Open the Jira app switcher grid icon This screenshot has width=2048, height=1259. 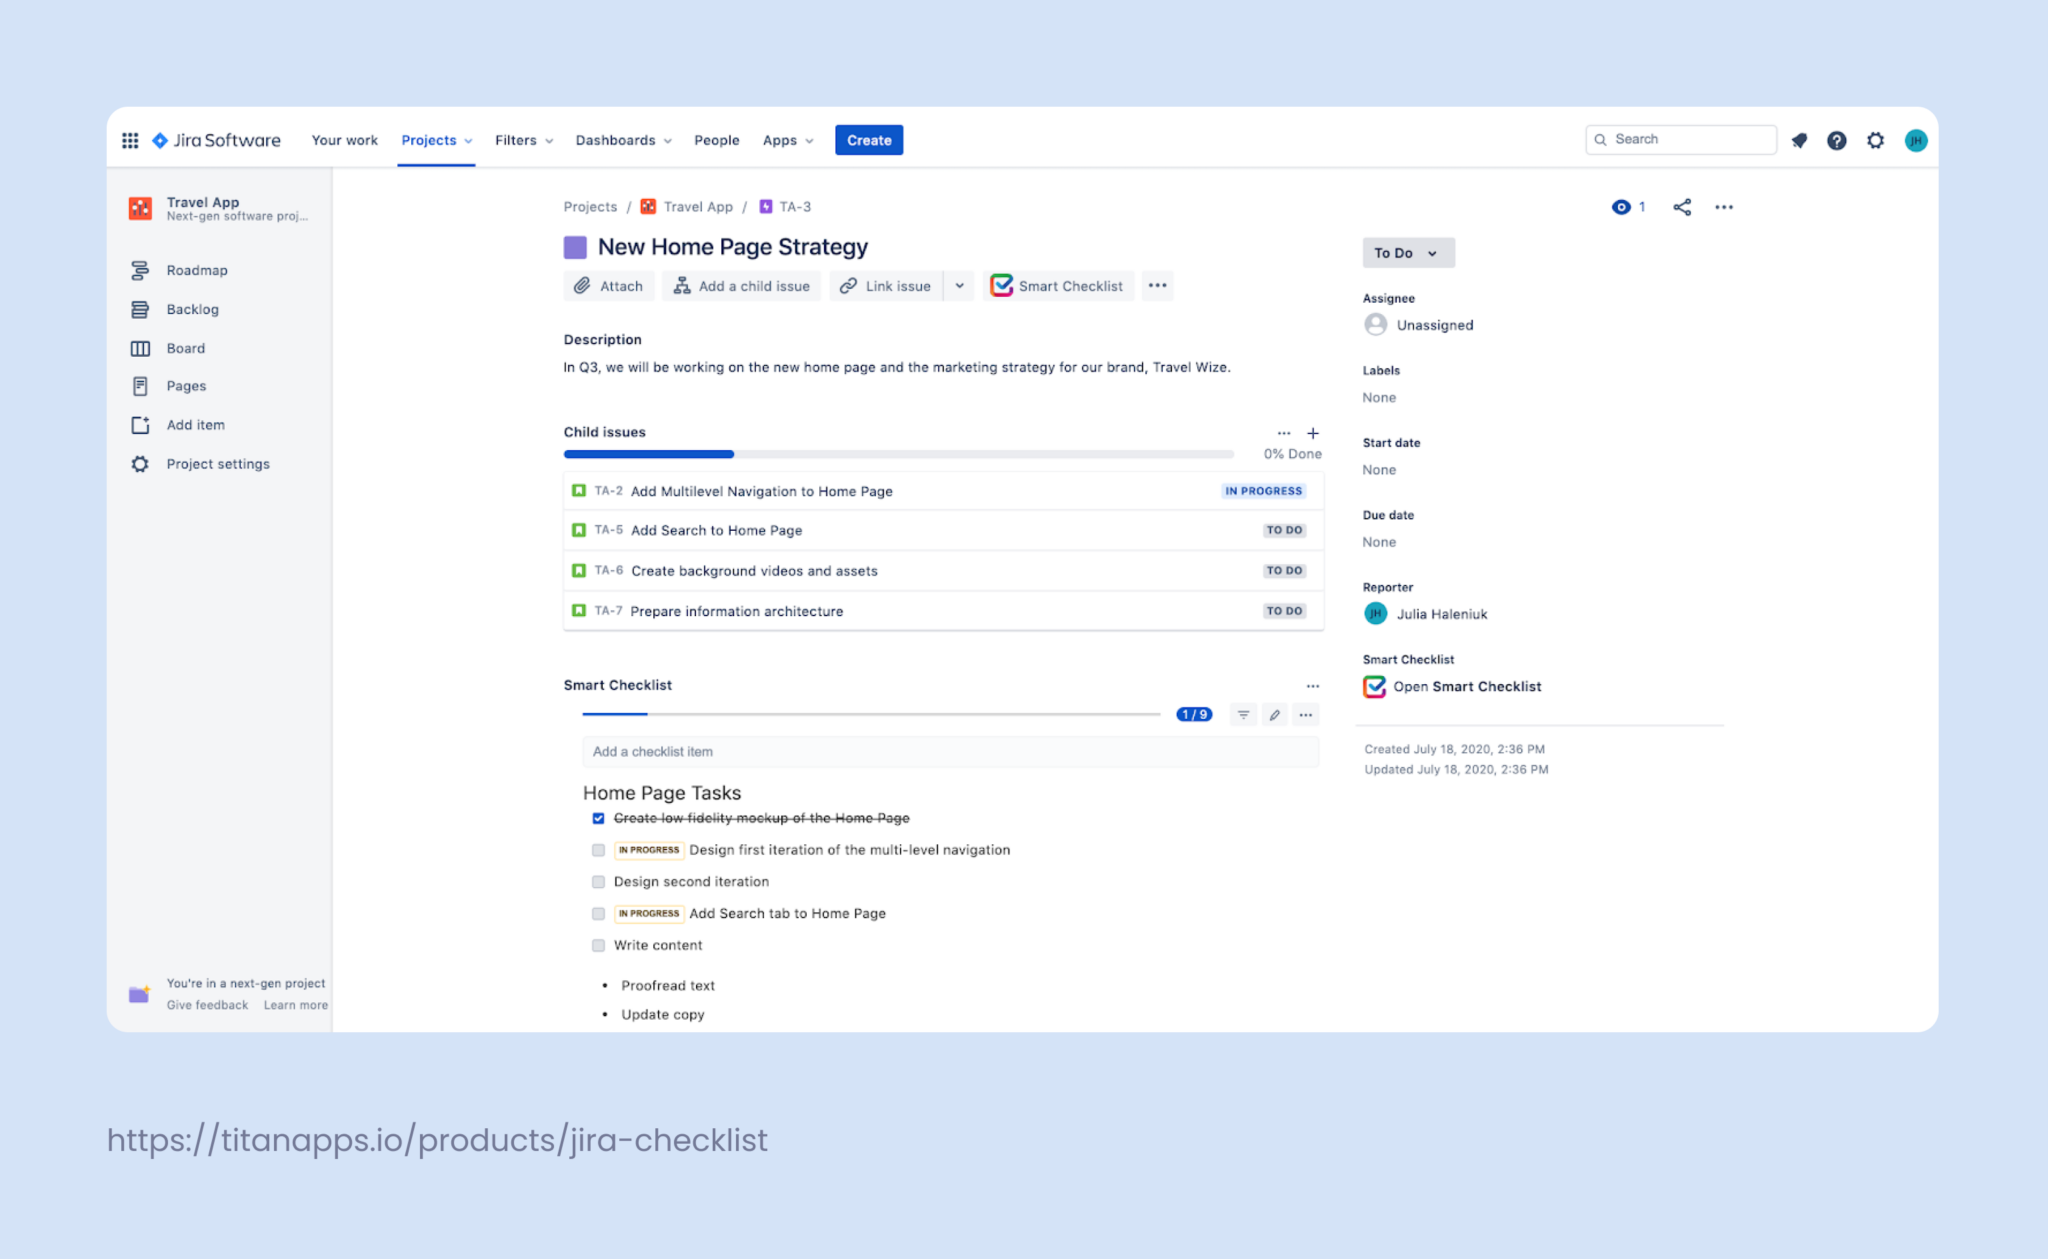pos(130,140)
